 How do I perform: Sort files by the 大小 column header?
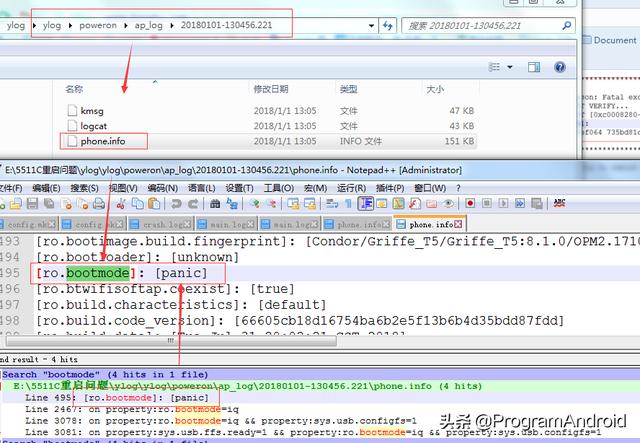point(435,89)
